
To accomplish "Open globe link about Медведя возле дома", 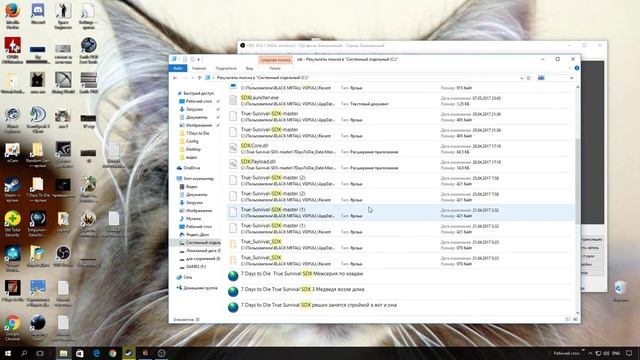I will (302, 289).
